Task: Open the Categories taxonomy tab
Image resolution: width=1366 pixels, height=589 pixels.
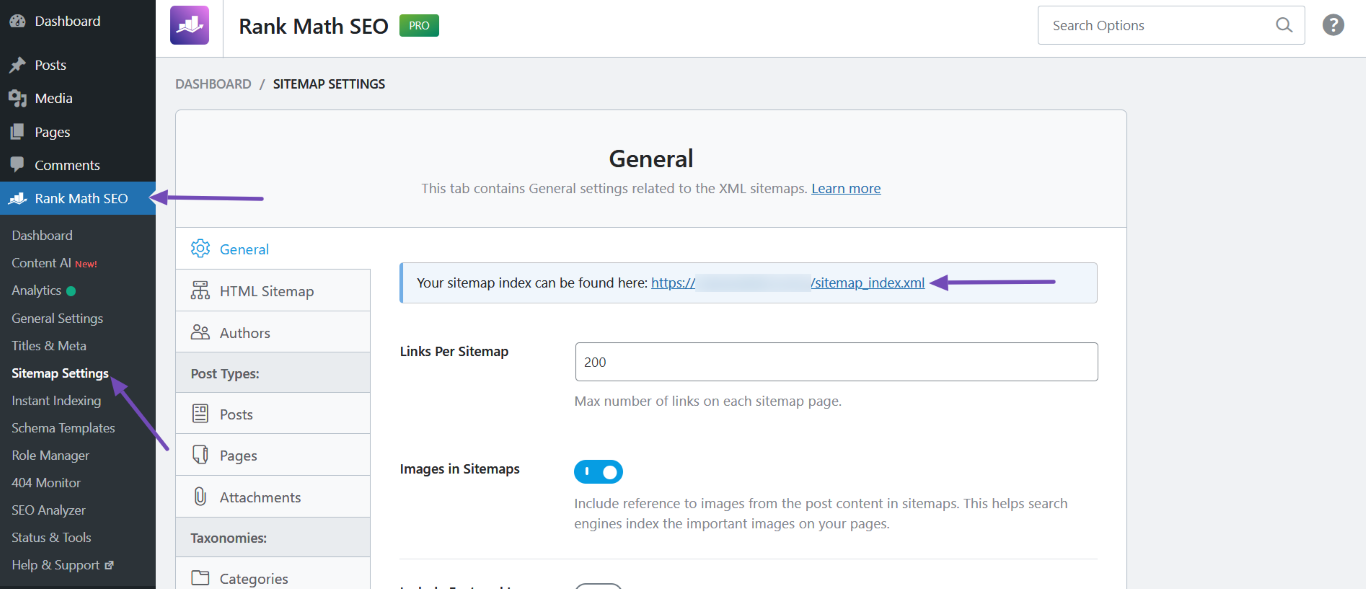Action: [x=273, y=578]
